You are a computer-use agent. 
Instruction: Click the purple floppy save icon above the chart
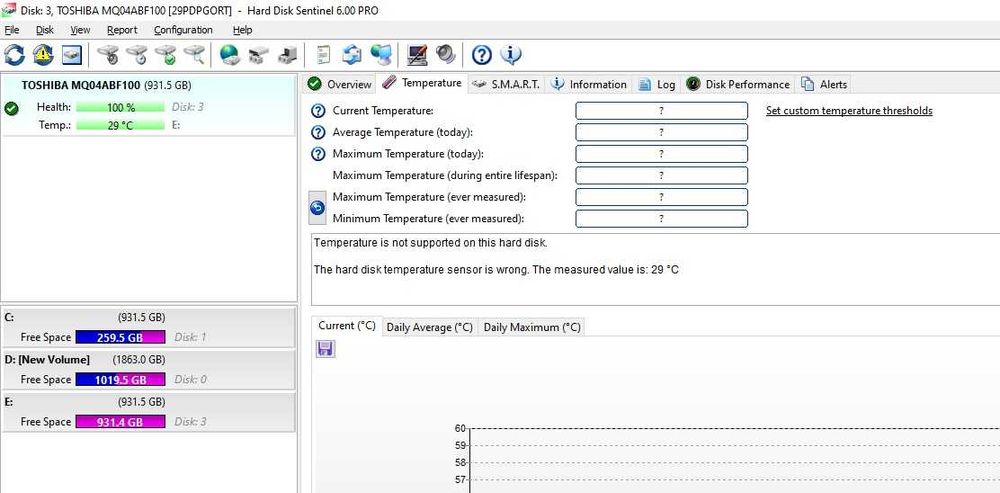tap(325, 348)
